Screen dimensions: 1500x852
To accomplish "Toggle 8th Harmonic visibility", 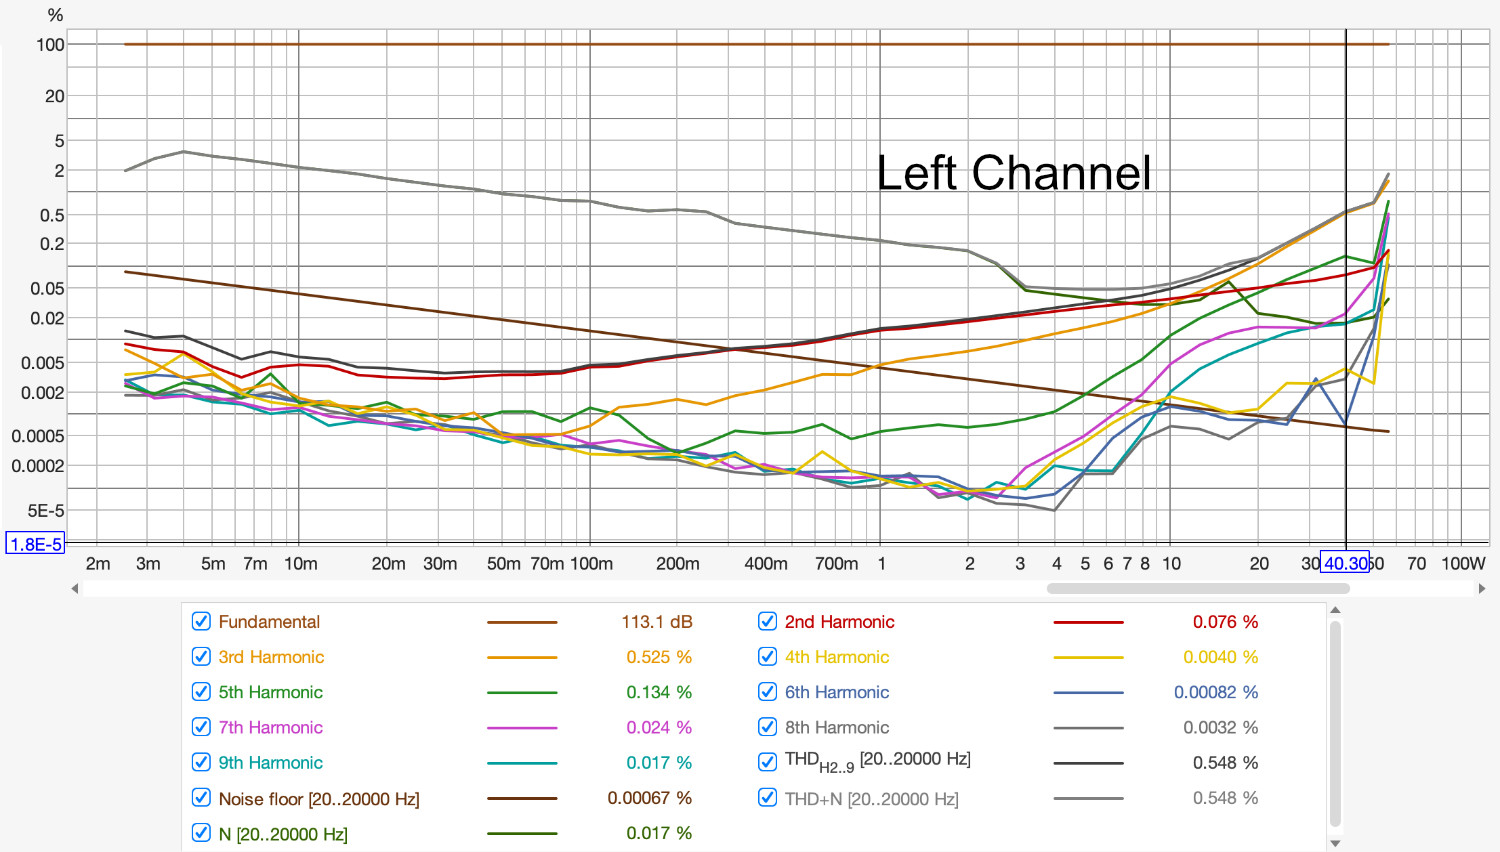I will pos(767,727).
